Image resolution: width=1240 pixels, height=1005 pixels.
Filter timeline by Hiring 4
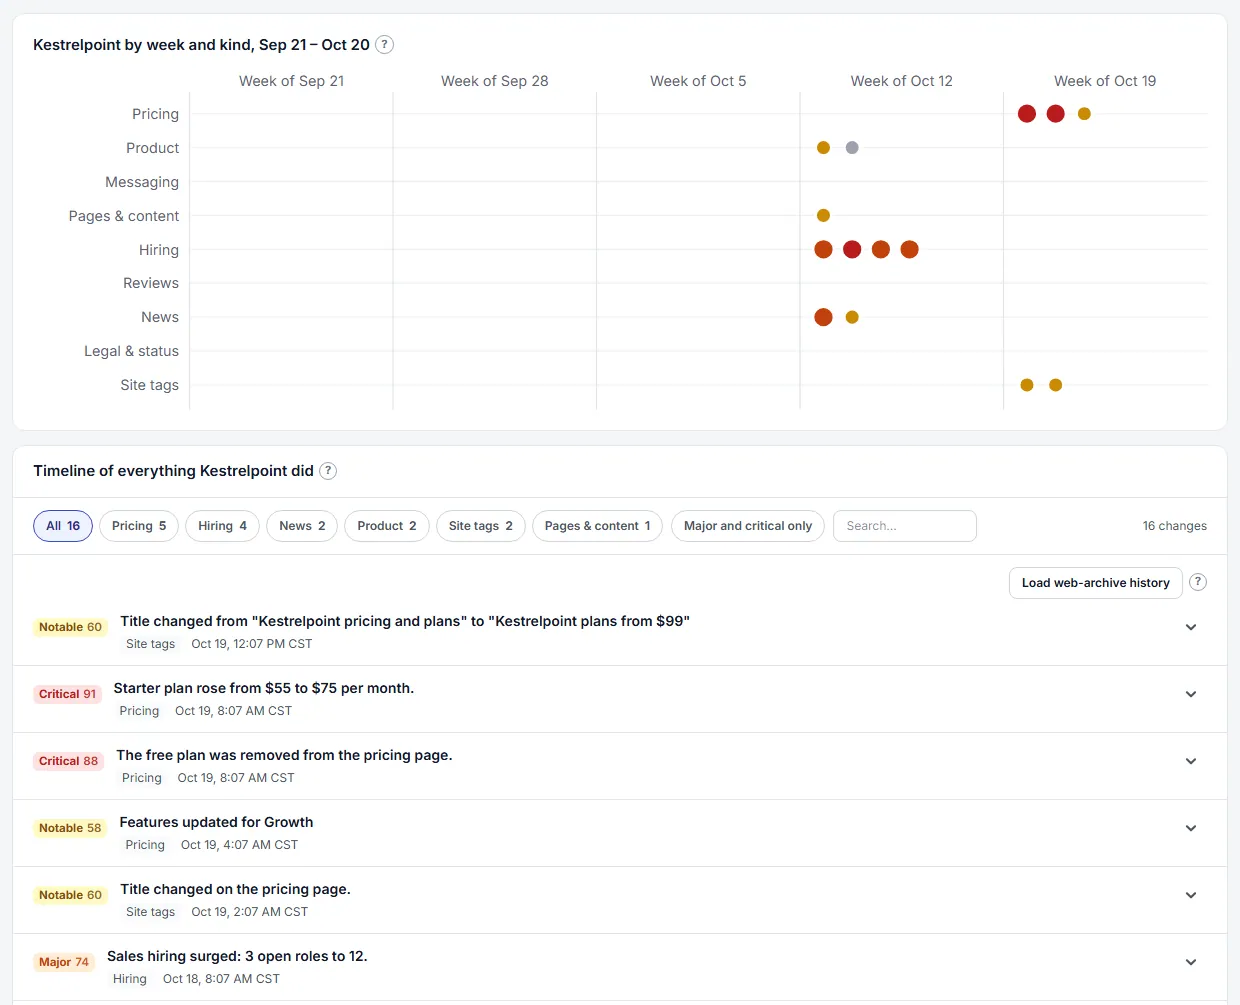click(222, 526)
